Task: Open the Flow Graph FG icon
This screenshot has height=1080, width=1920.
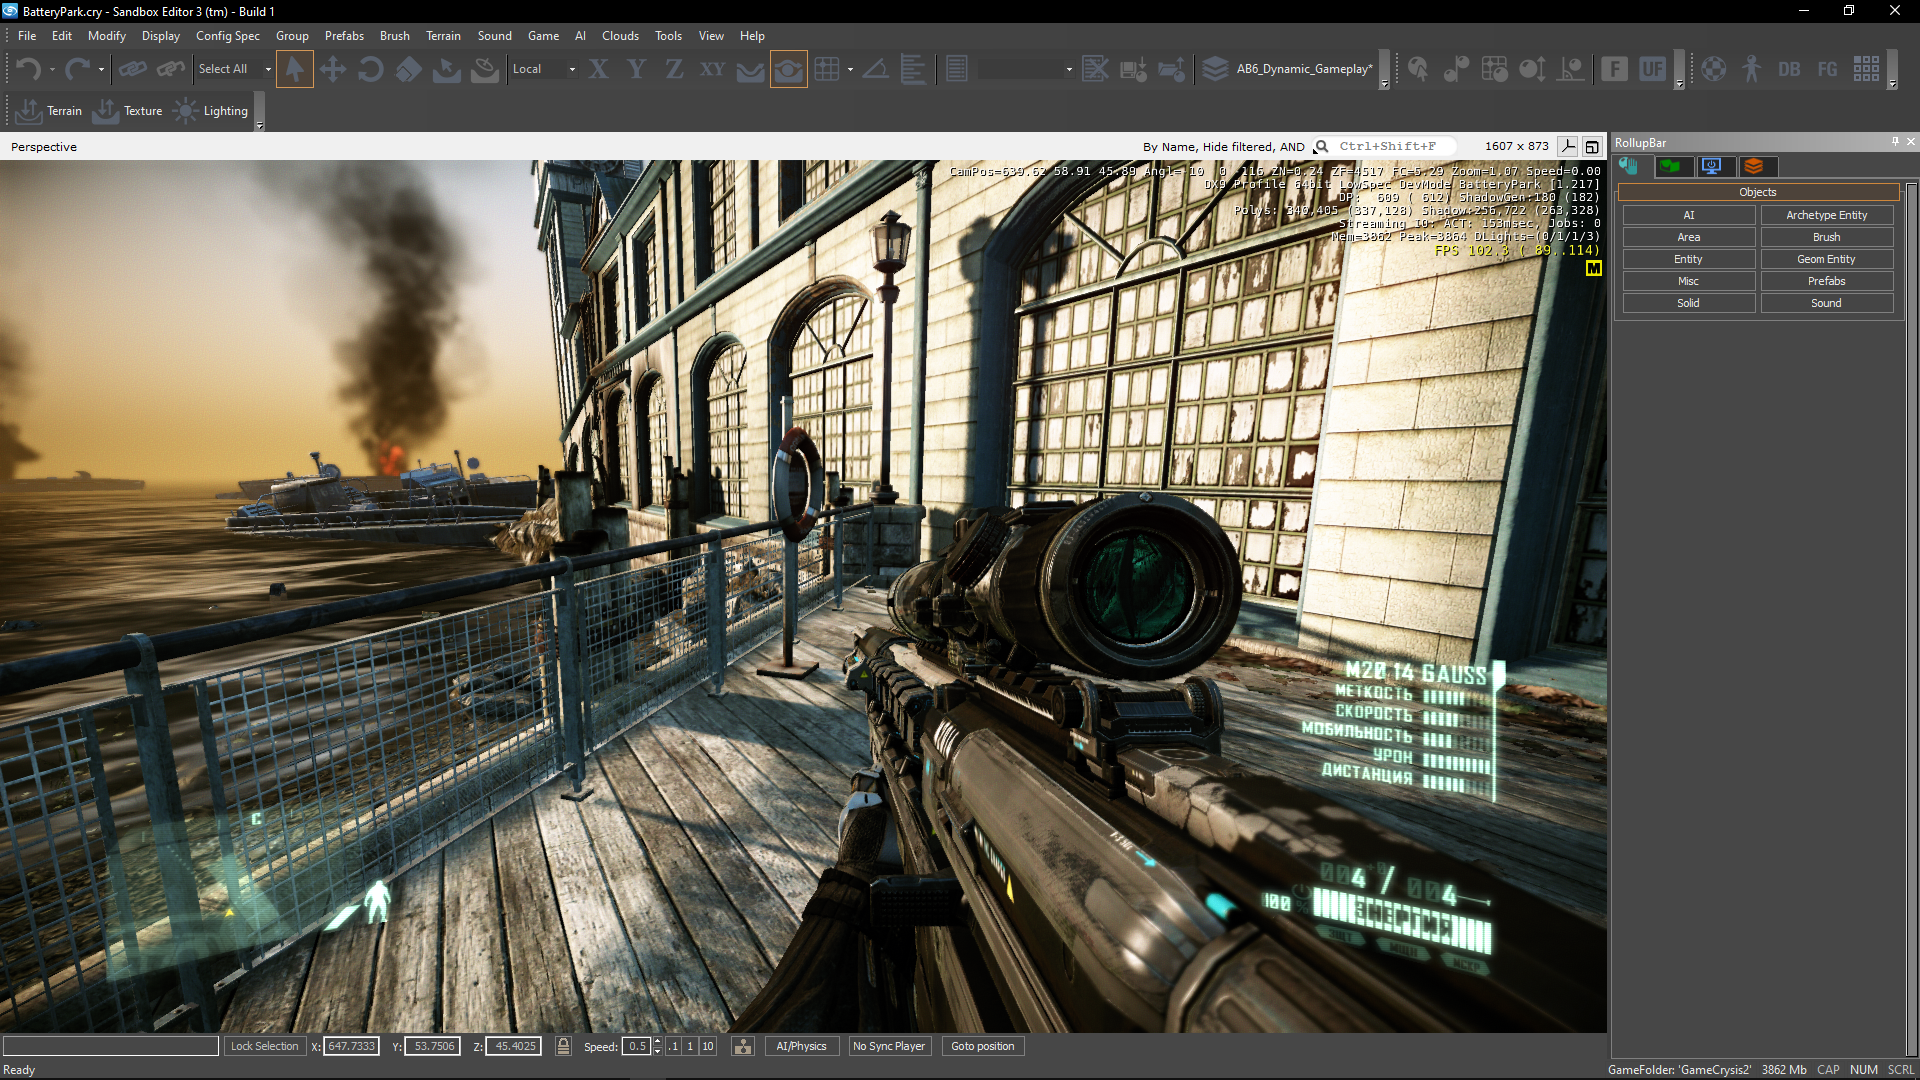Action: [x=1827, y=69]
